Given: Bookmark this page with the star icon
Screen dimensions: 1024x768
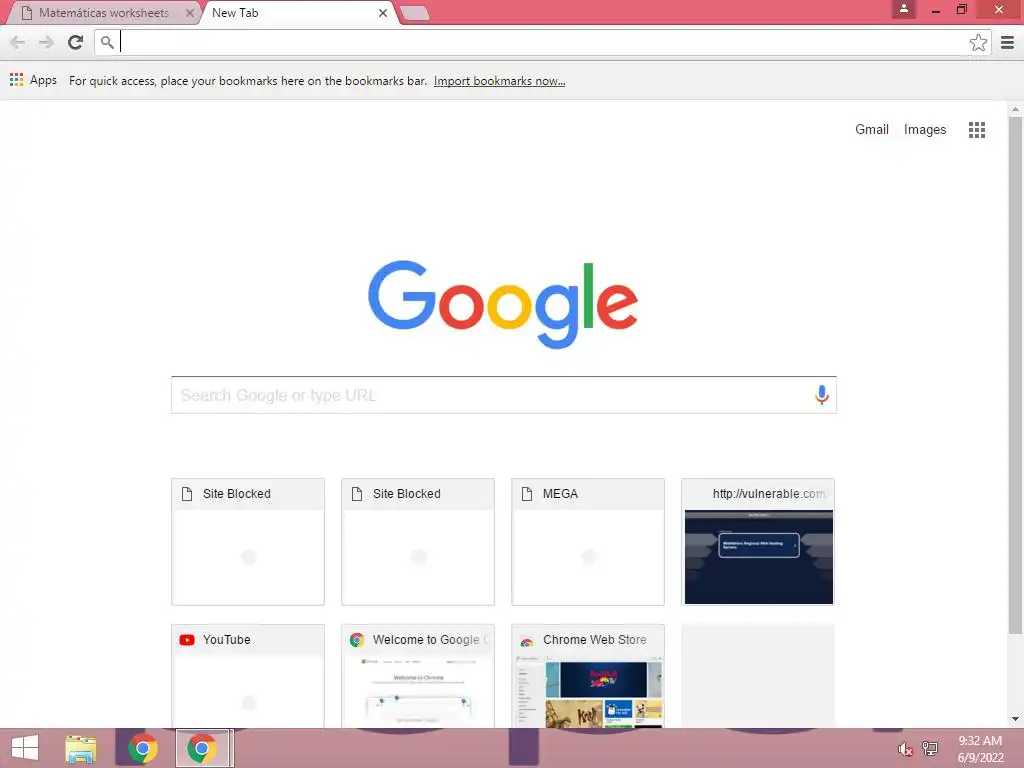Looking at the screenshot, I should coord(978,42).
